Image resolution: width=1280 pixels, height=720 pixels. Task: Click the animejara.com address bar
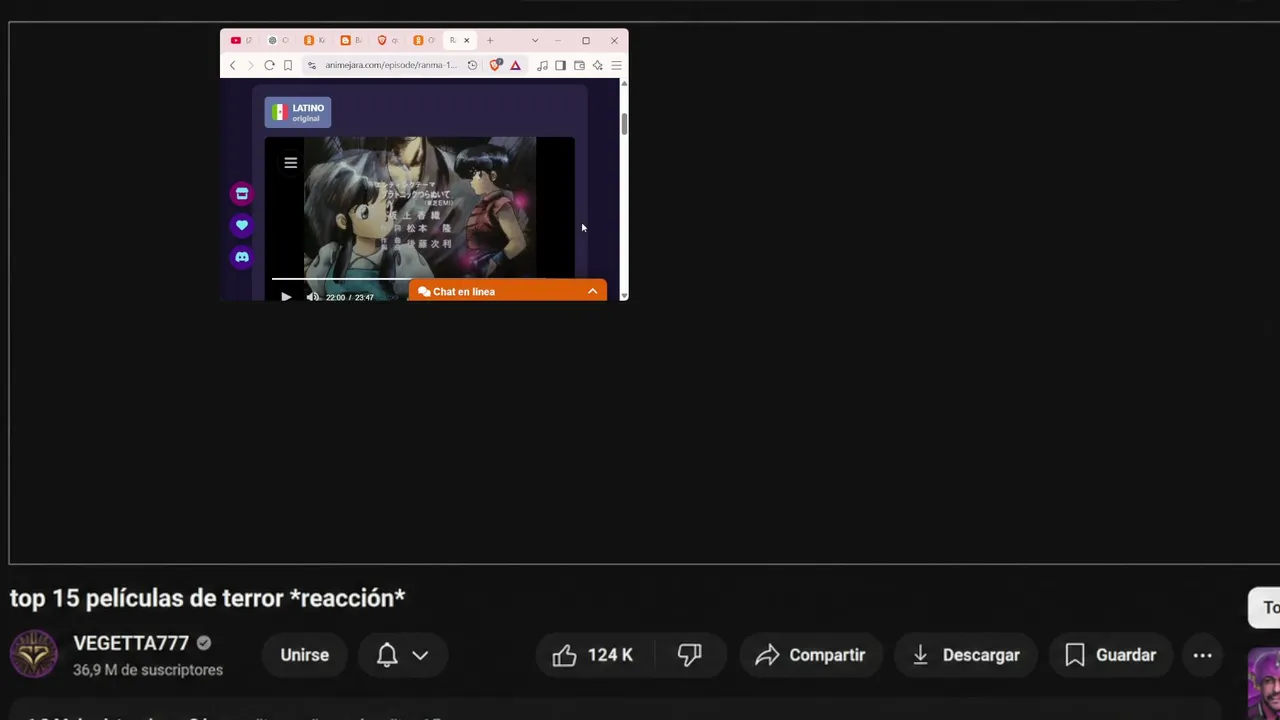click(390, 65)
